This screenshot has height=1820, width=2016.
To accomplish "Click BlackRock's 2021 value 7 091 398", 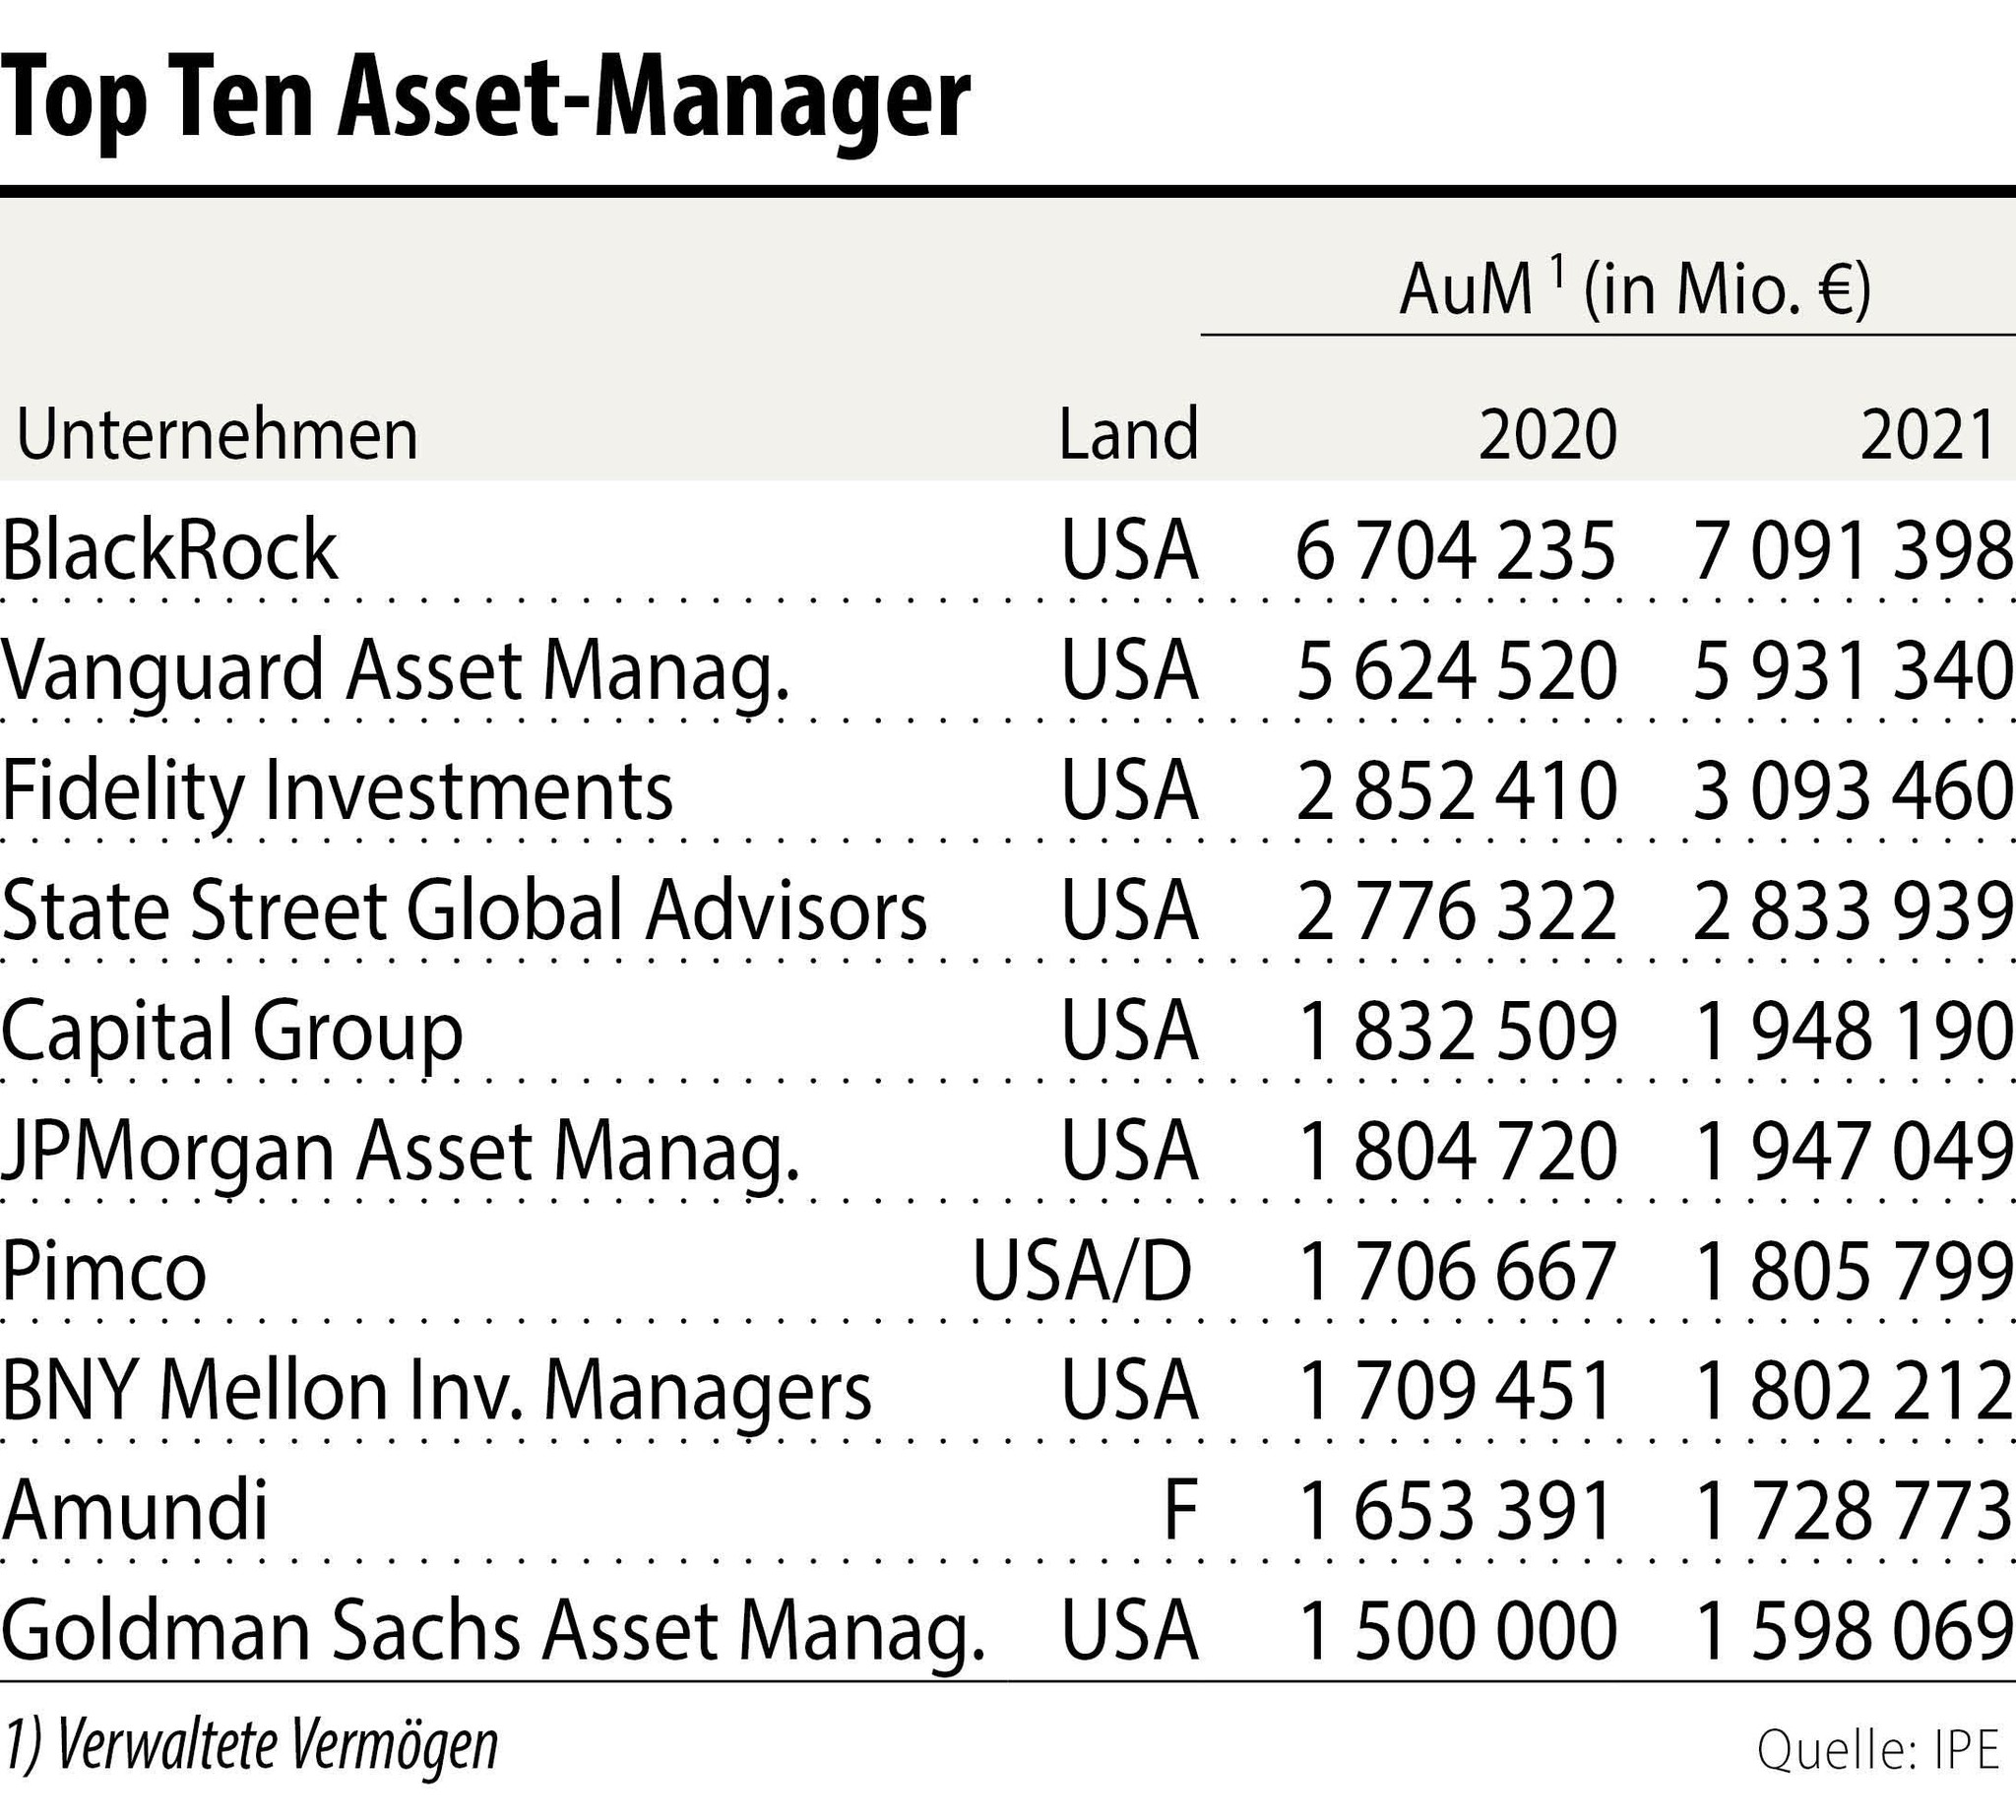I will [x=1852, y=551].
